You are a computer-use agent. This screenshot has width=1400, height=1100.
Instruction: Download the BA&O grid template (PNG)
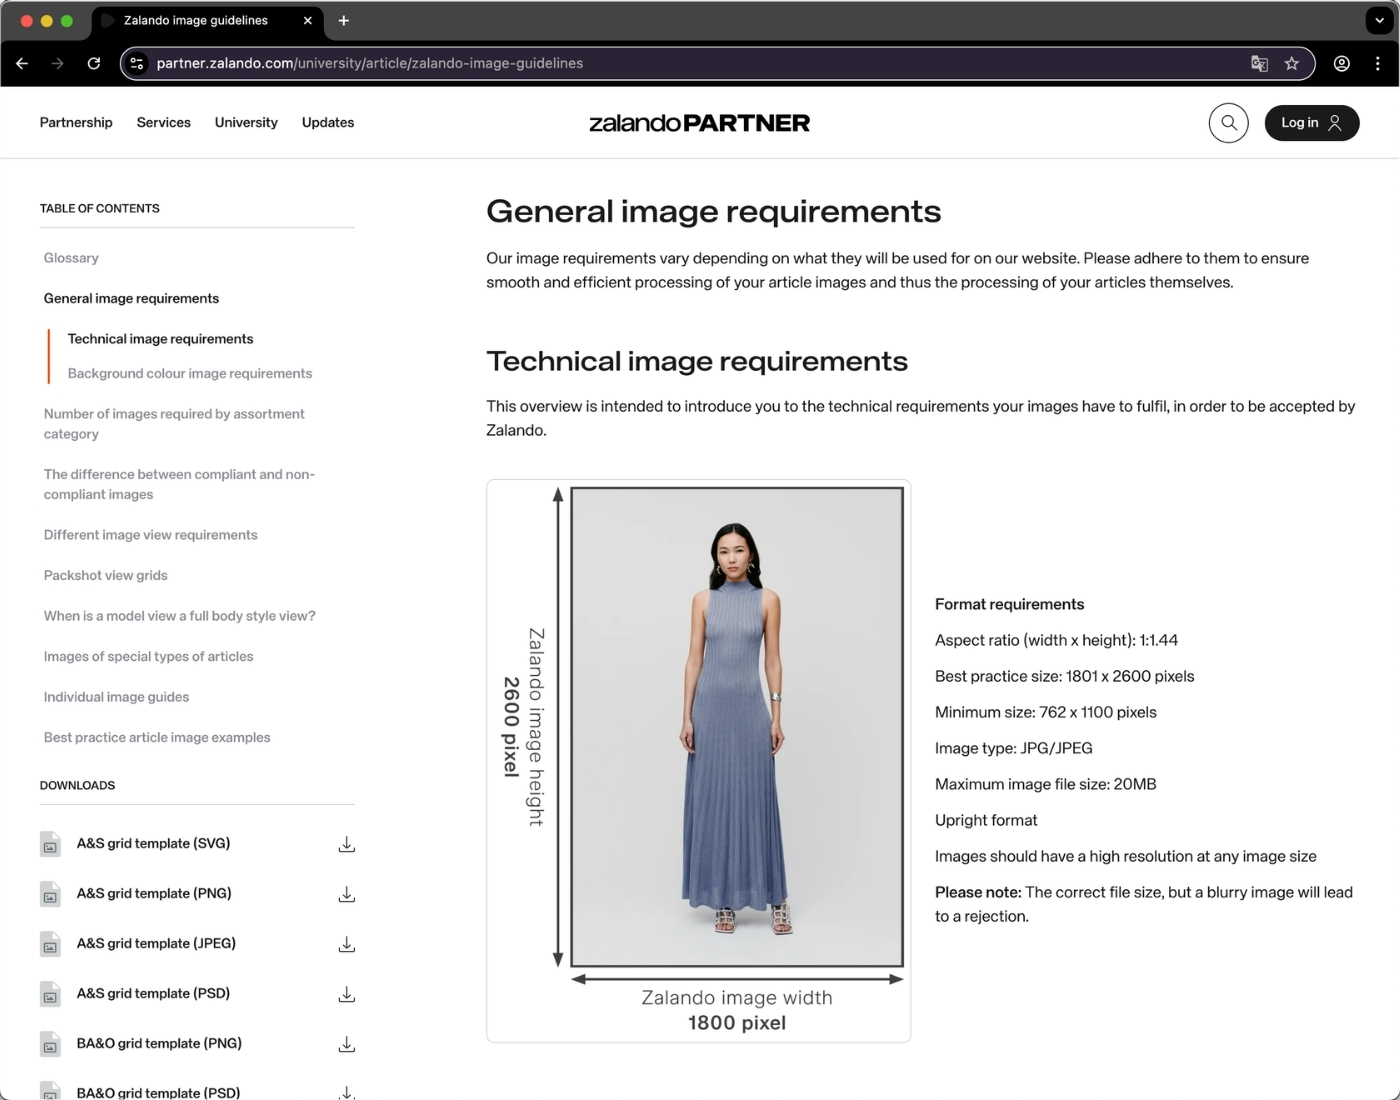346,1044
